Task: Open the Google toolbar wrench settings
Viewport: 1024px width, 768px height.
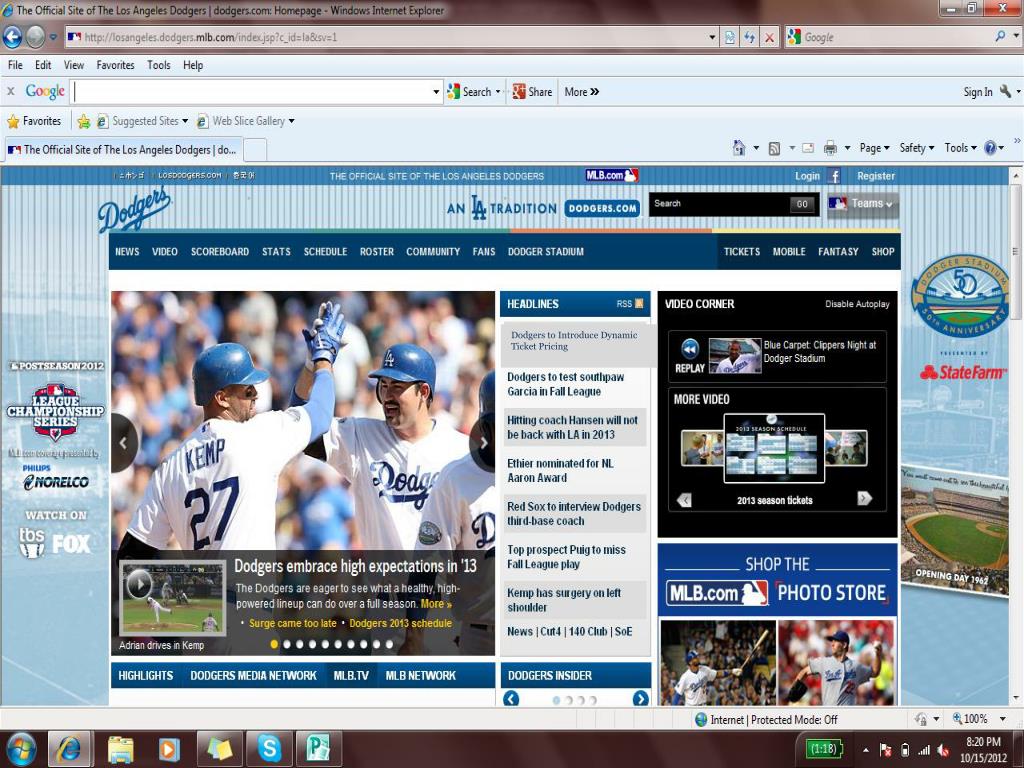Action: tap(1006, 91)
